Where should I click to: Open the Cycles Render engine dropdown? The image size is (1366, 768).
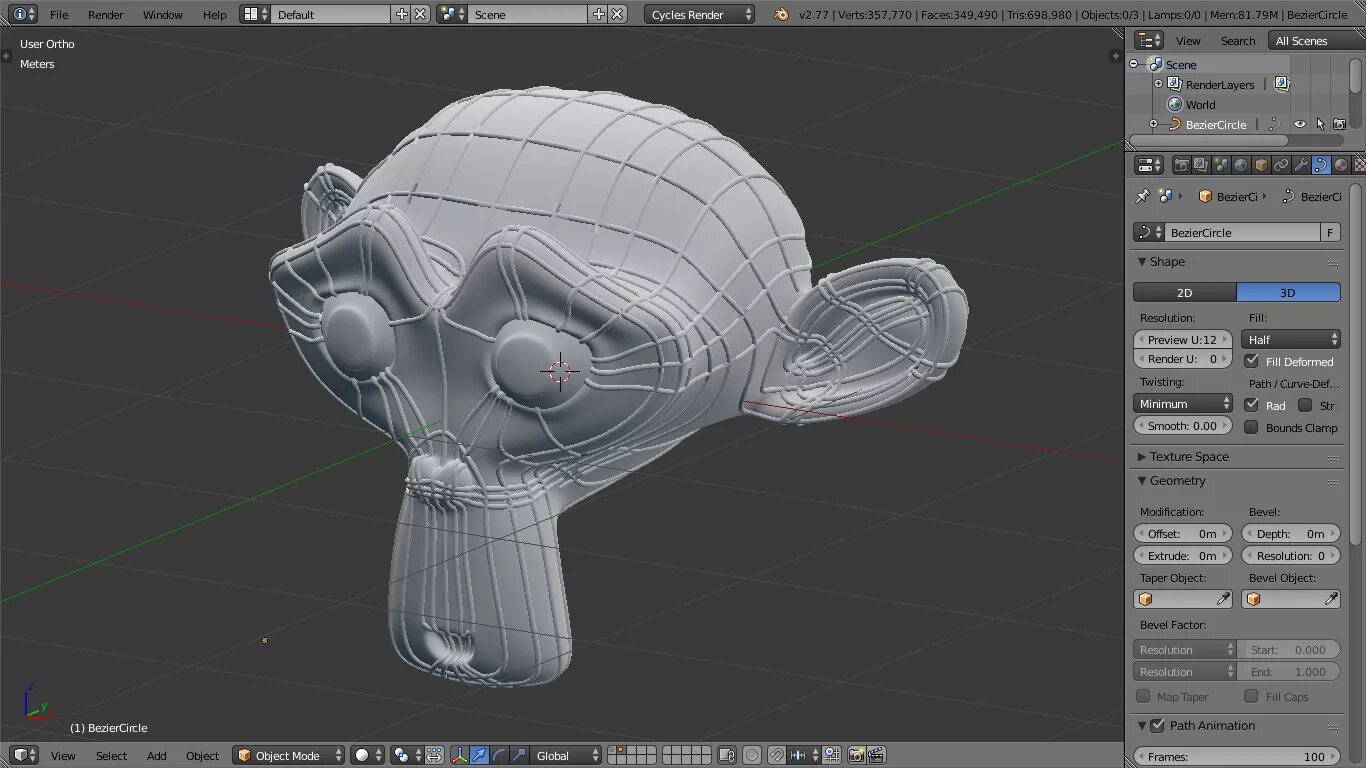700,14
